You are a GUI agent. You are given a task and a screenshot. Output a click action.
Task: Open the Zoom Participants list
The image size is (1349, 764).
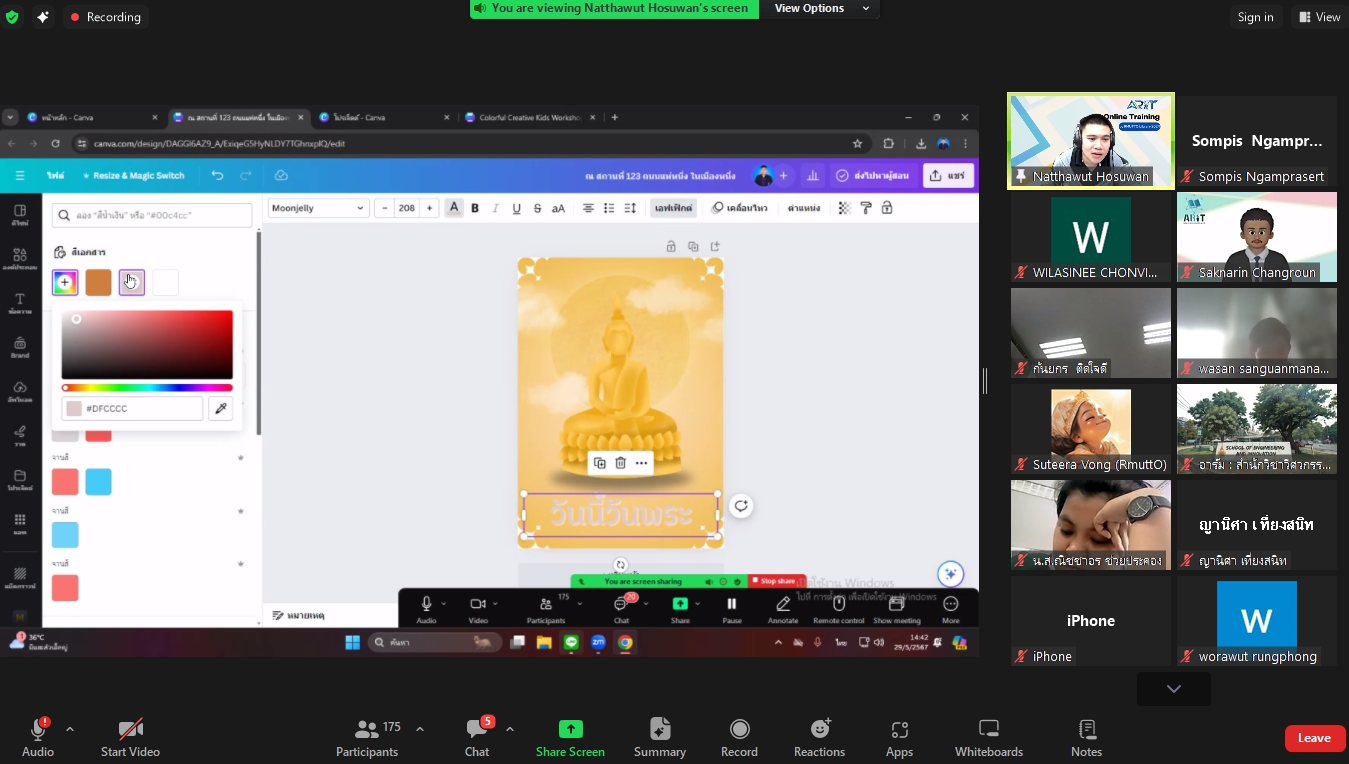367,738
